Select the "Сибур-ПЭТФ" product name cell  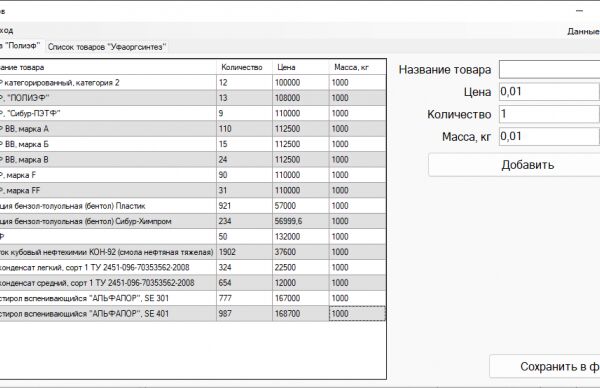(x=108, y=113)
